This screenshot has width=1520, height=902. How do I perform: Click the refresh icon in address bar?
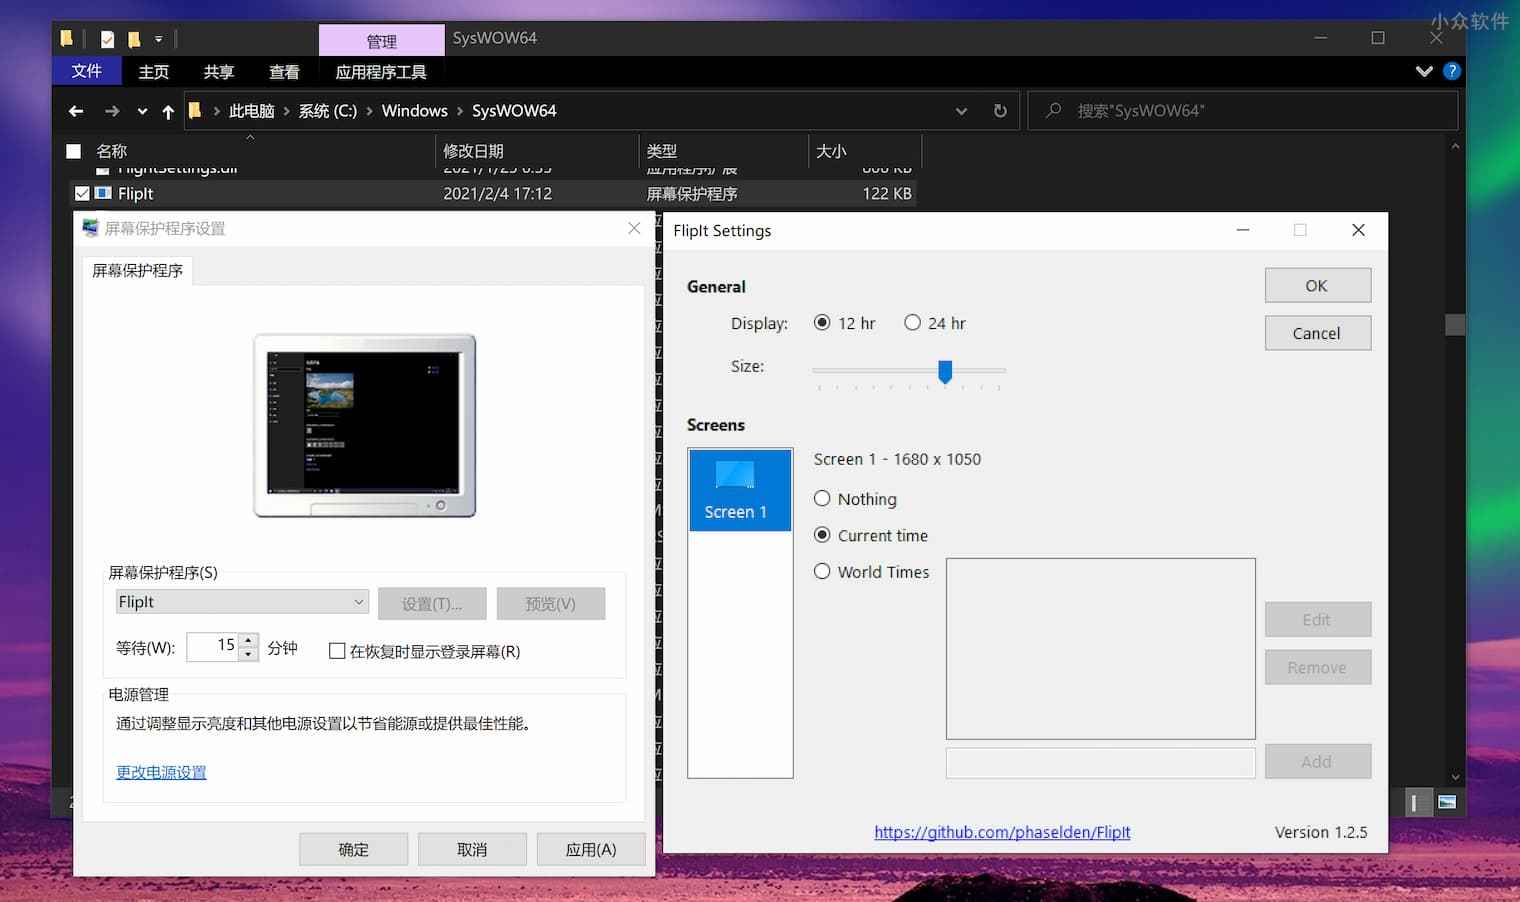click(999, 111)
